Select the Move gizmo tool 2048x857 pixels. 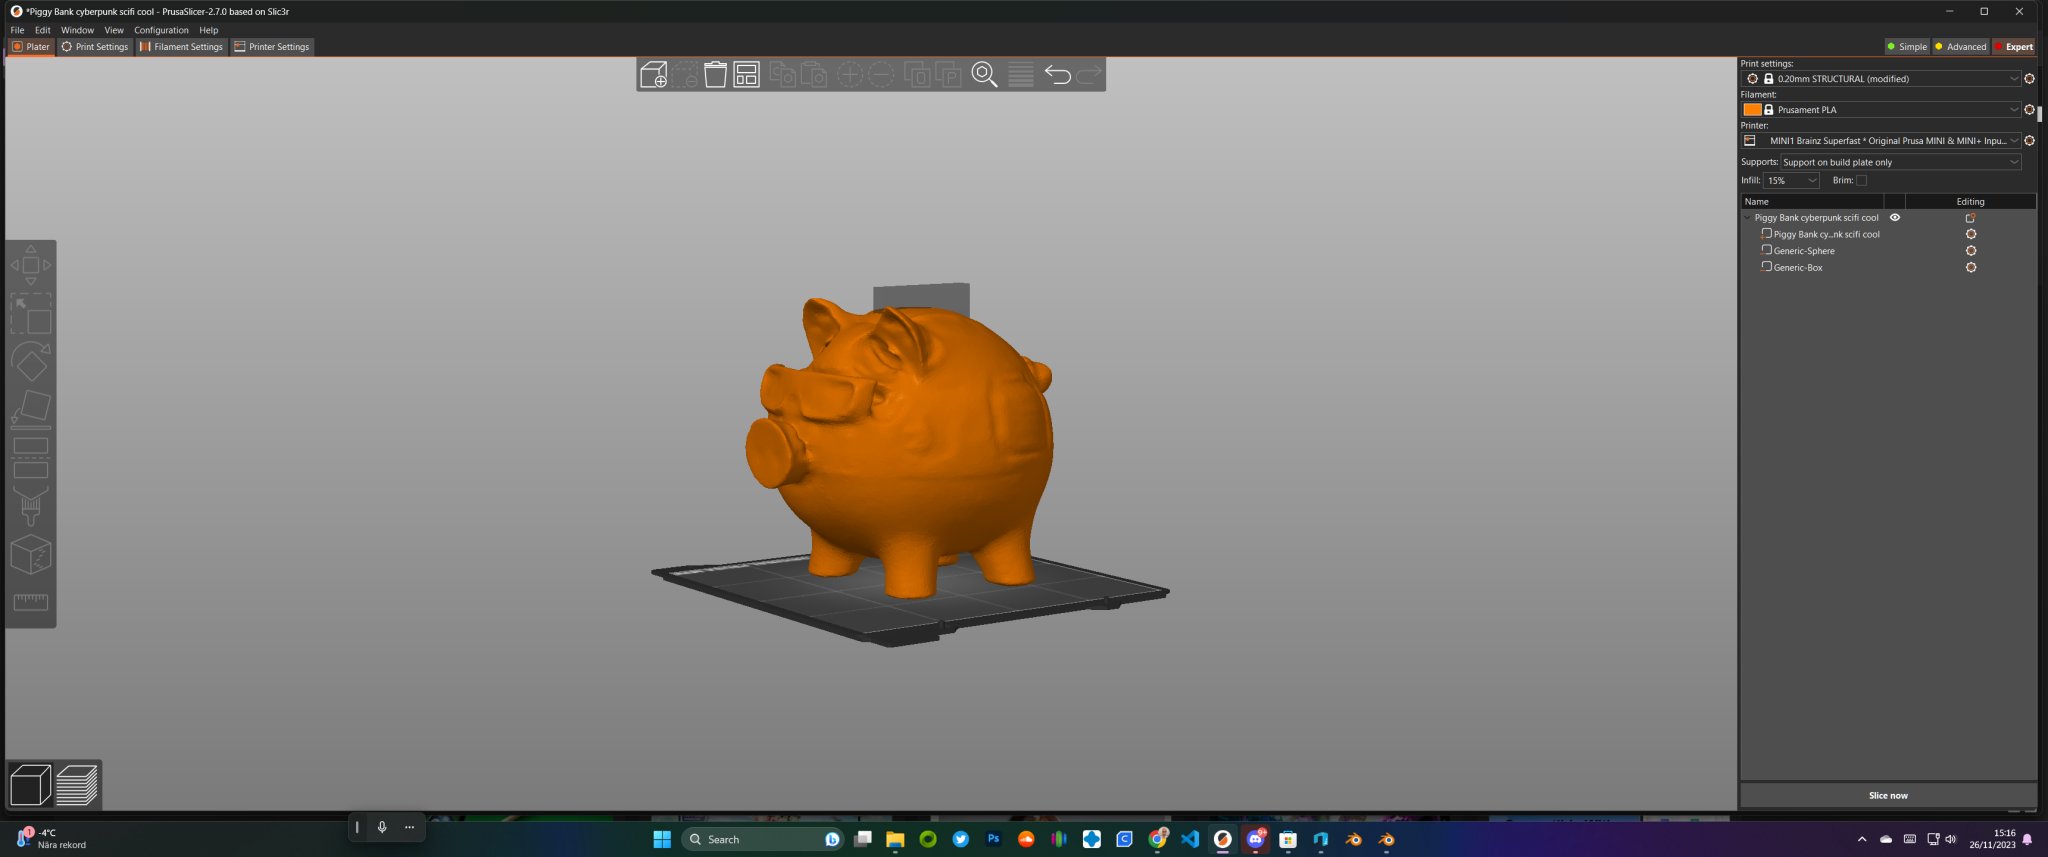31,265
